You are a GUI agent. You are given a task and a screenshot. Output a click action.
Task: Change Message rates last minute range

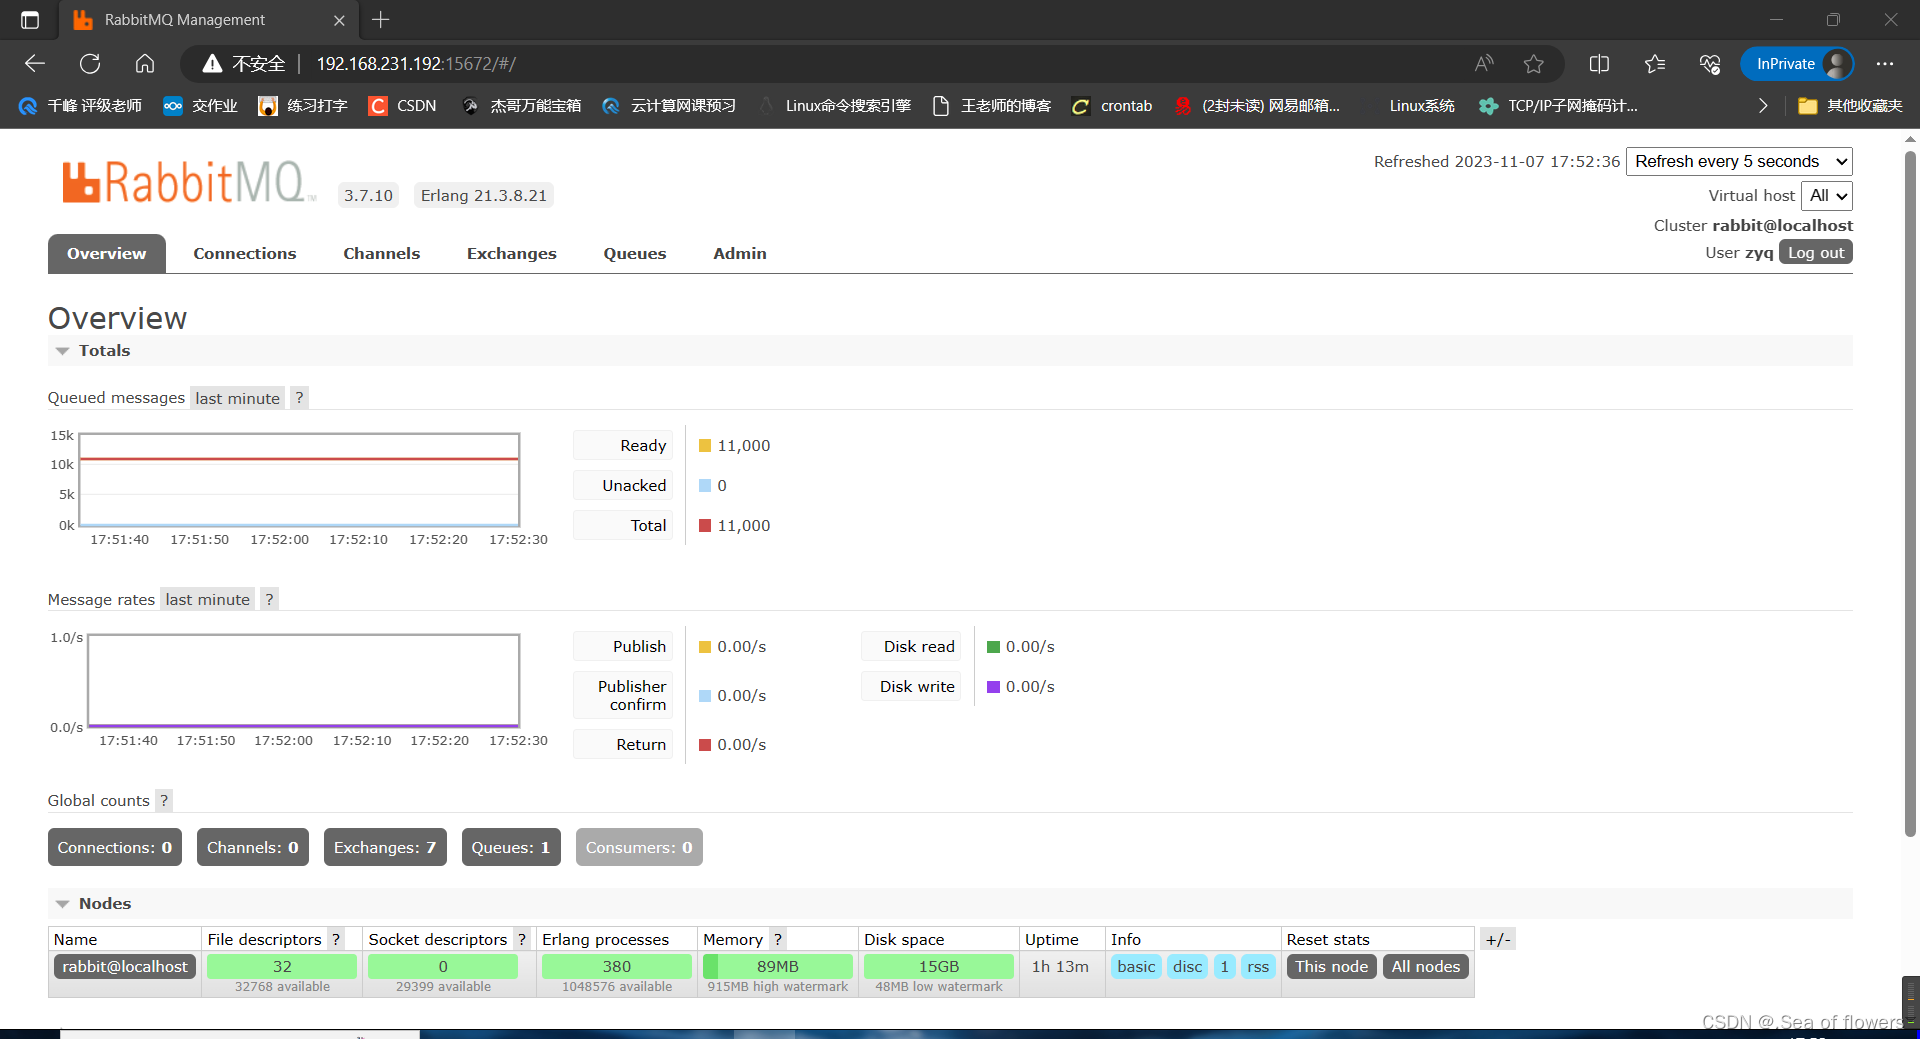point(208,600)
